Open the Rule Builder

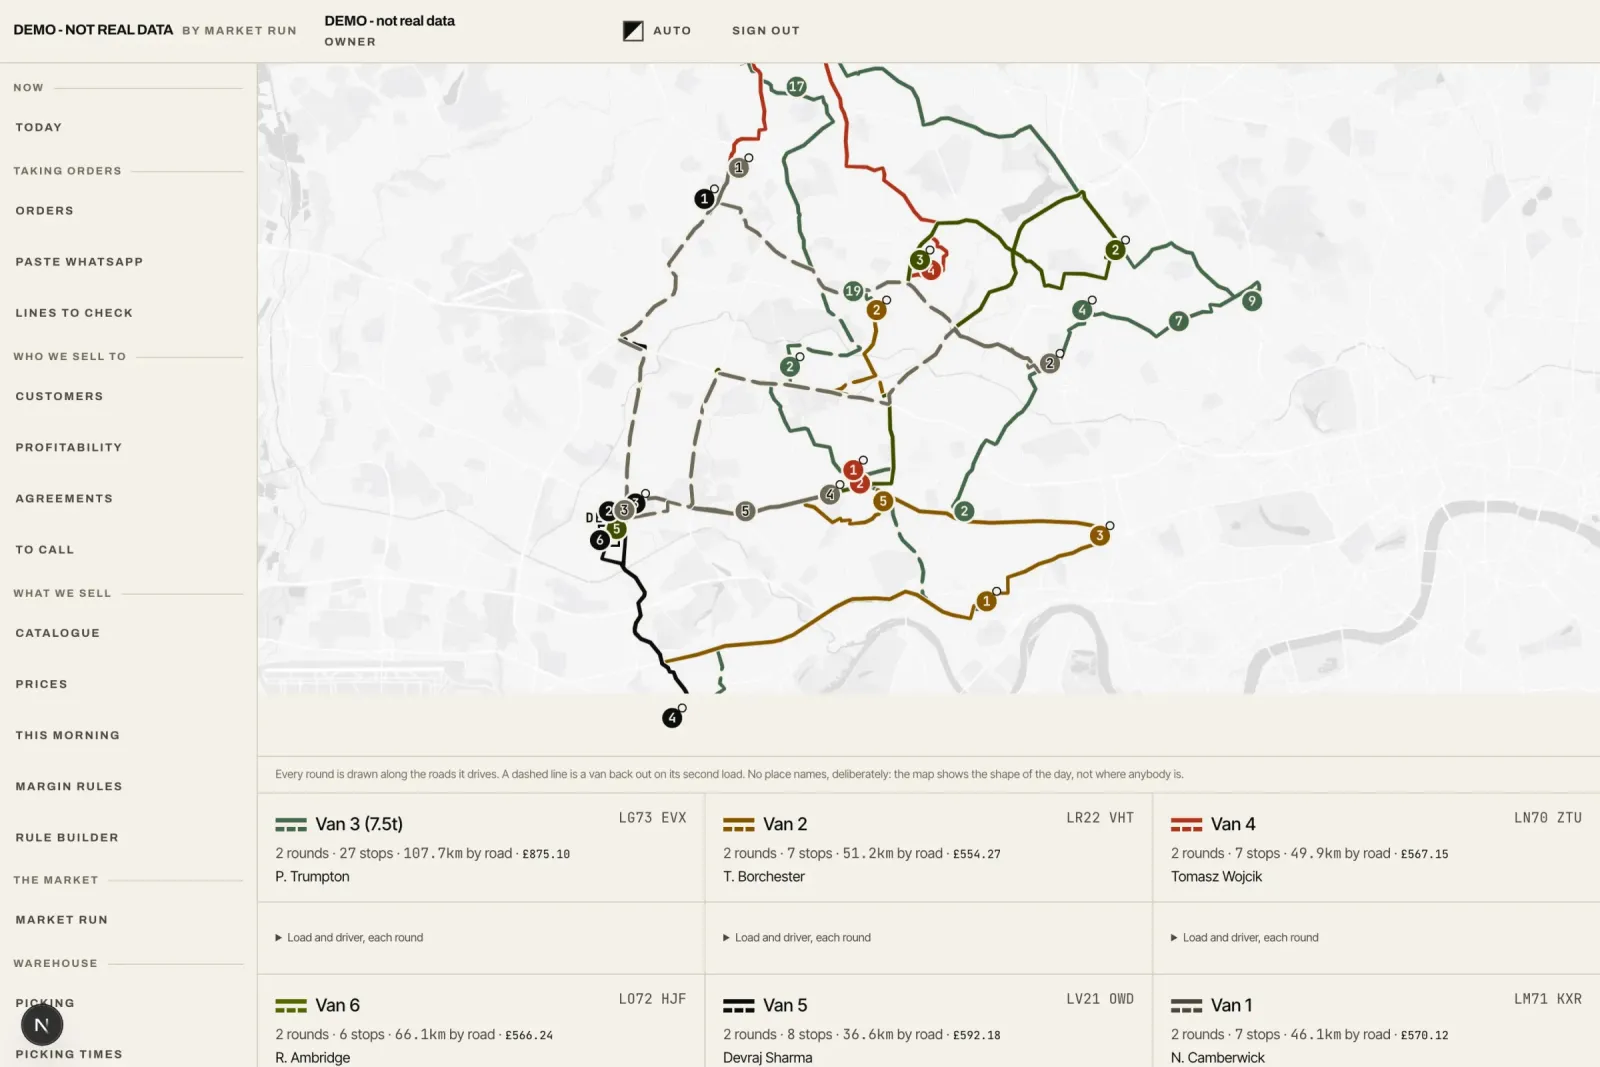[x=67, y=837]
